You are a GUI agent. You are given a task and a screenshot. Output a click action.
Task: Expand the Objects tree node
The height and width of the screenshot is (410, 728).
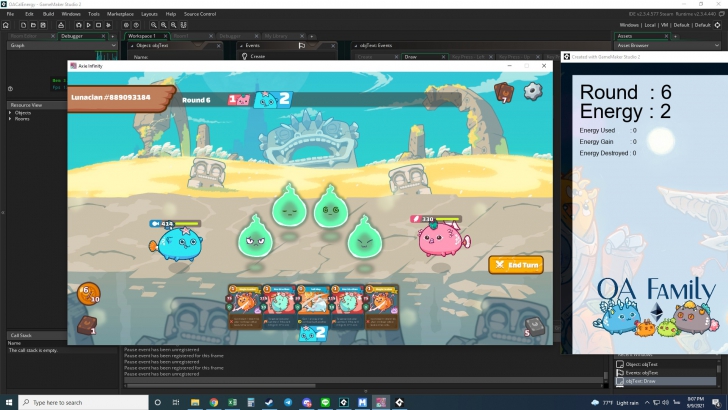click(x=10, y=113)
